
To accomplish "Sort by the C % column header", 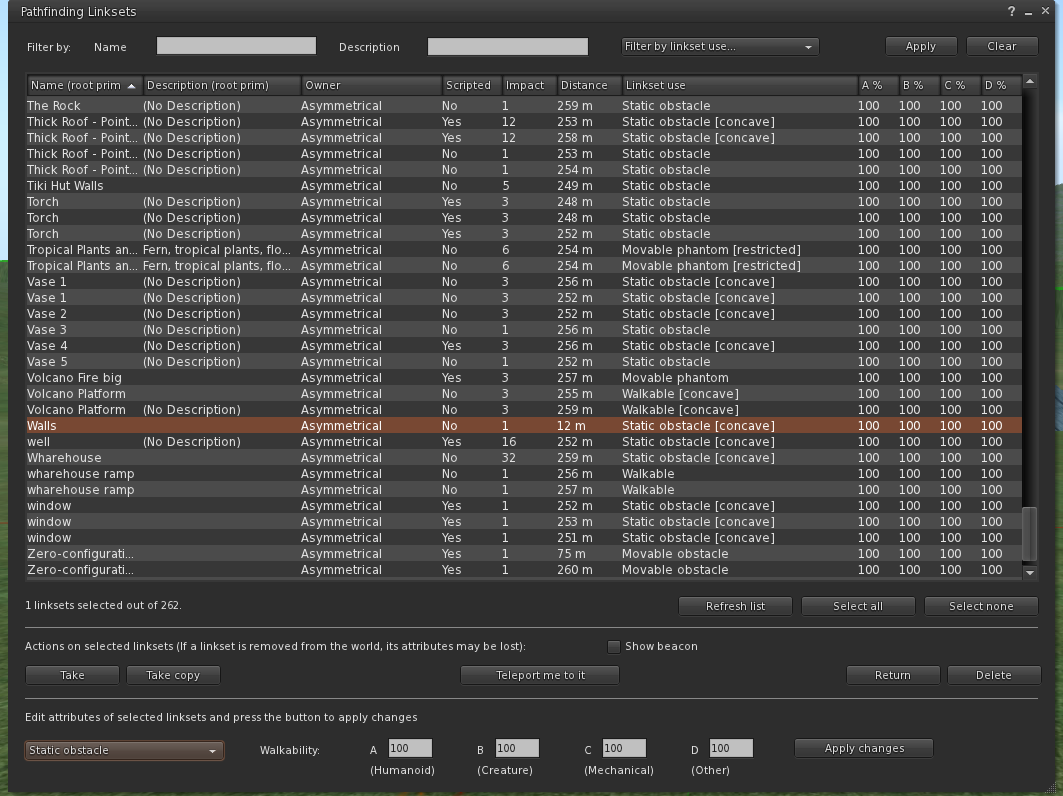I will pos(960,85).
